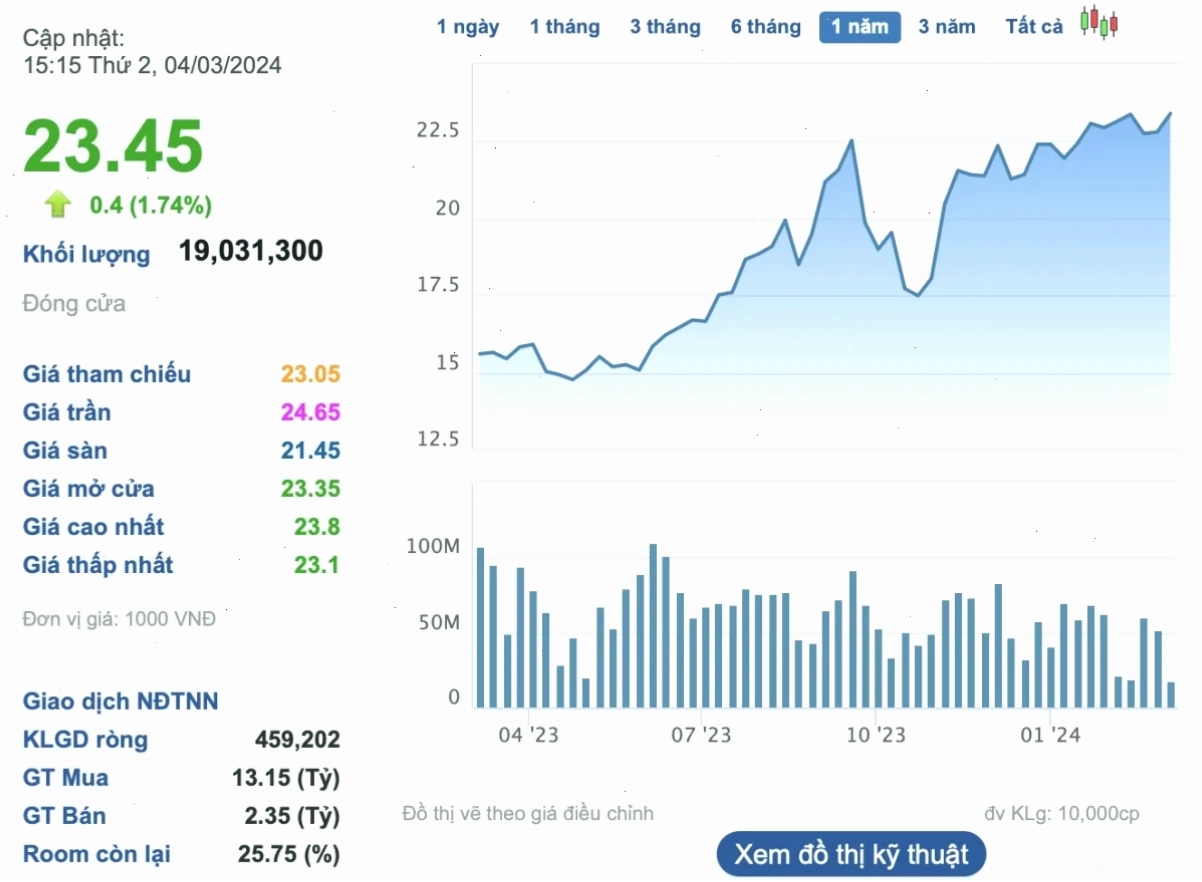Click floor price value 21.45

tap(311, 451)
